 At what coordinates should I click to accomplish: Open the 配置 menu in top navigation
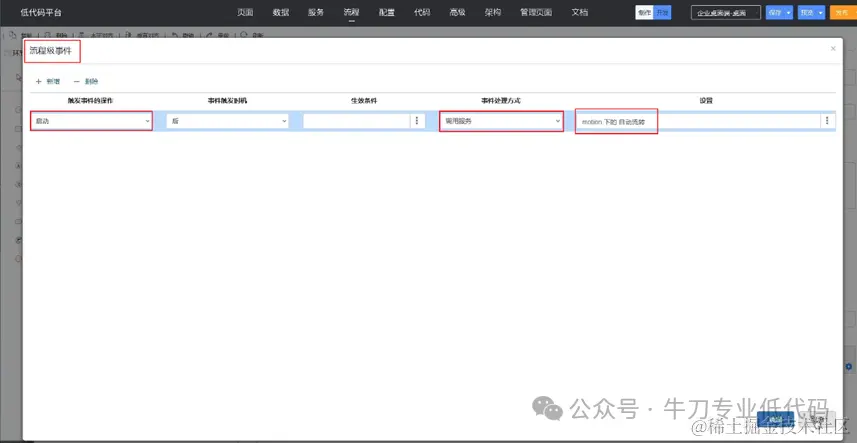(387, 12)
